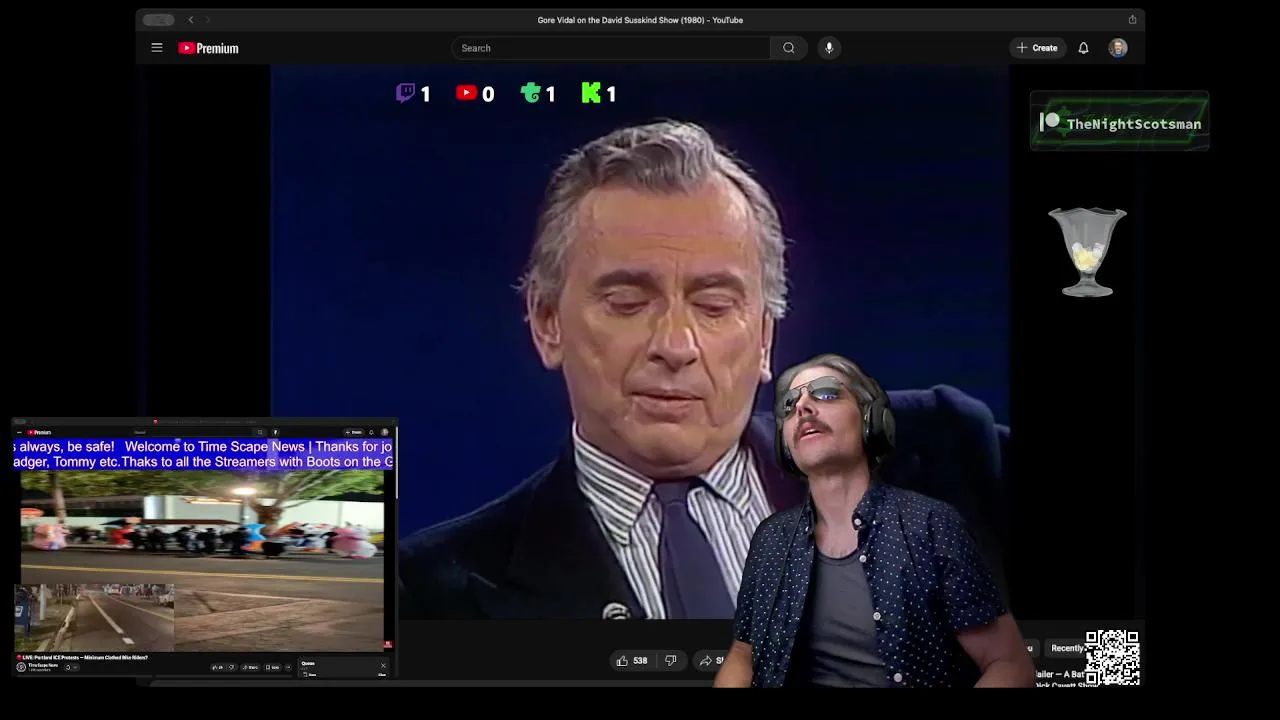Start voice search with the microphone icon
This screenshot has height=720, width=1280.
[x=829, y=48]
